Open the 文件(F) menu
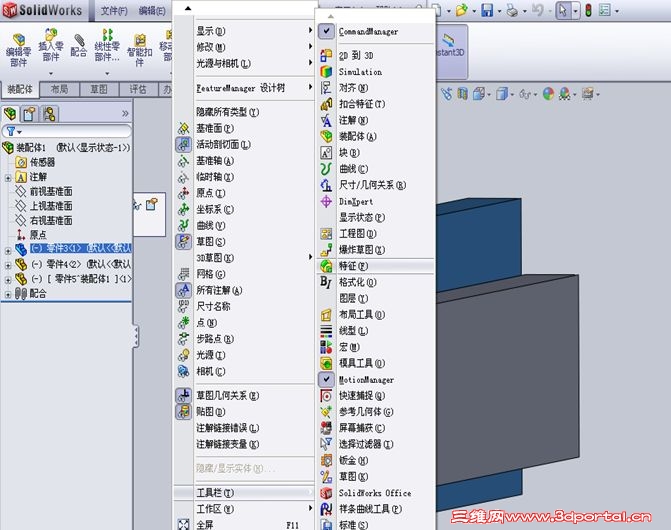 pos(113,11)
